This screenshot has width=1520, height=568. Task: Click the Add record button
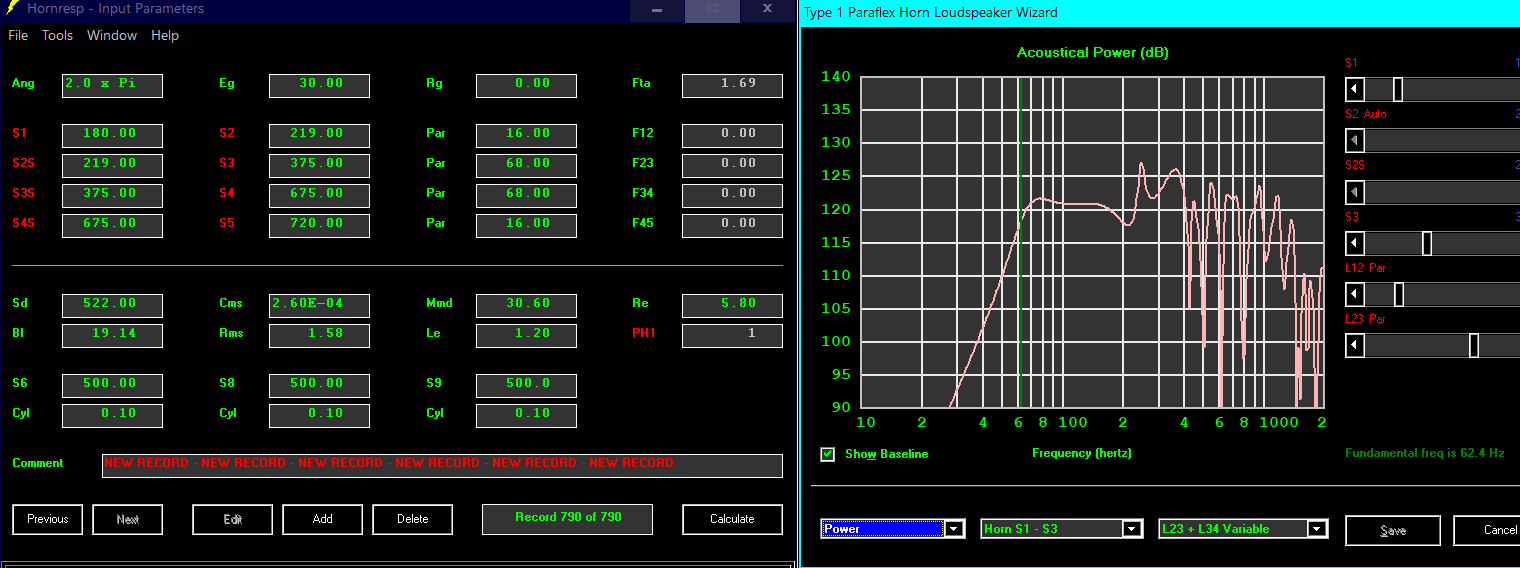[x=323, y=519]
